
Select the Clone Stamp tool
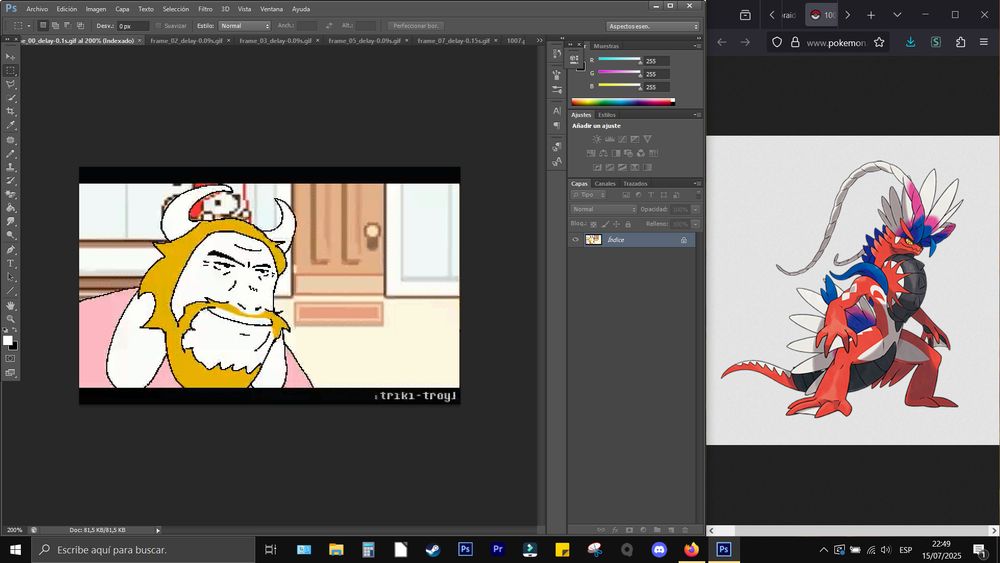[10, 167]
